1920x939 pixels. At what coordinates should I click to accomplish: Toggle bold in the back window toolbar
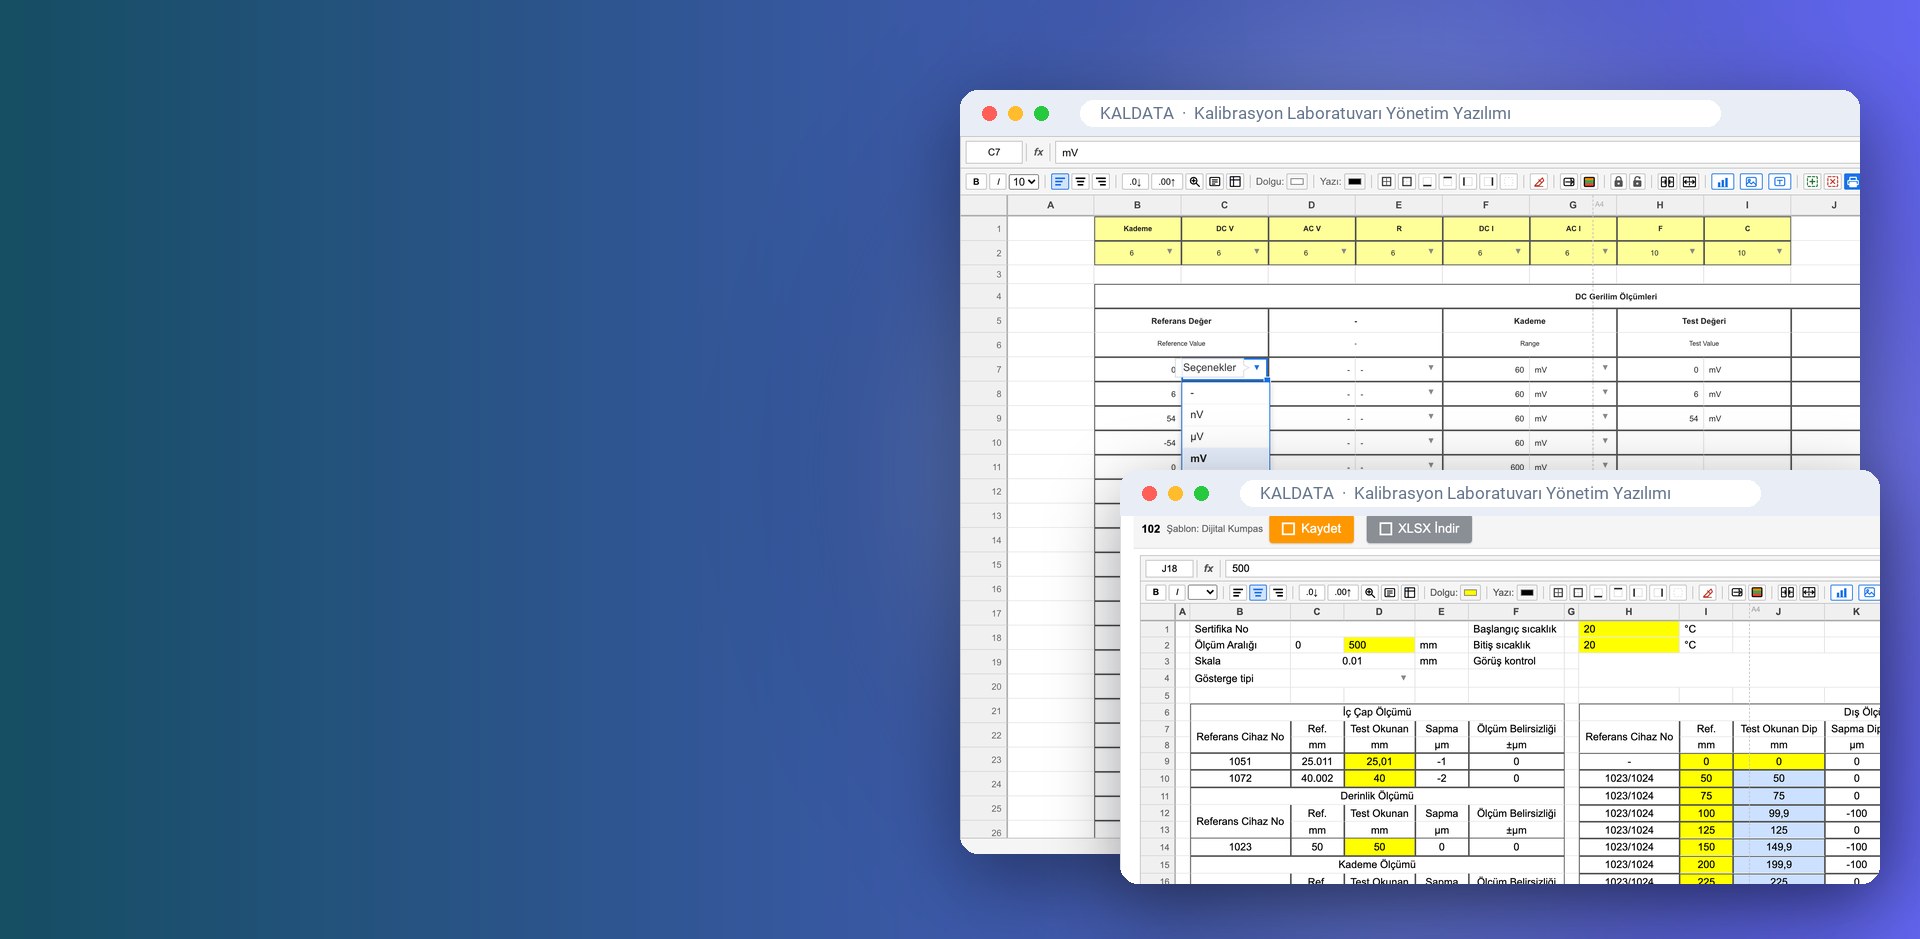976,182
